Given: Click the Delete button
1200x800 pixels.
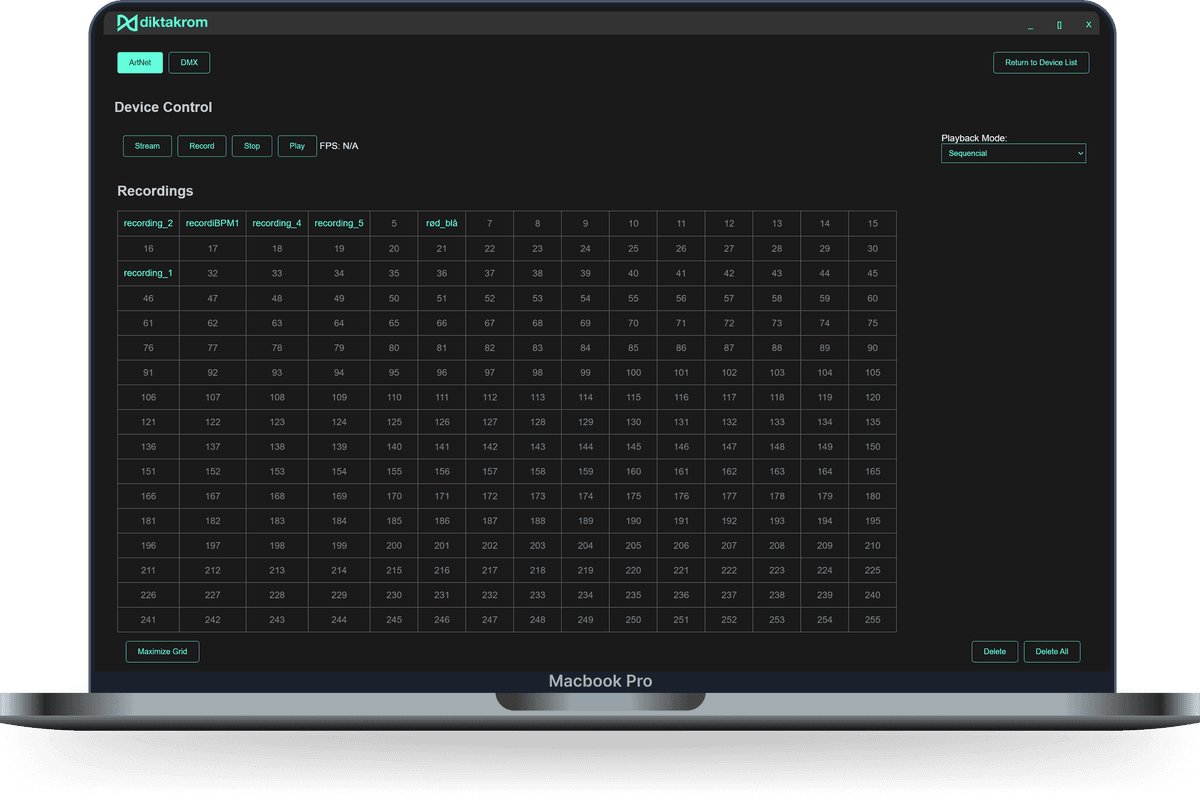Looking at the screenshot, I should 994,651.
